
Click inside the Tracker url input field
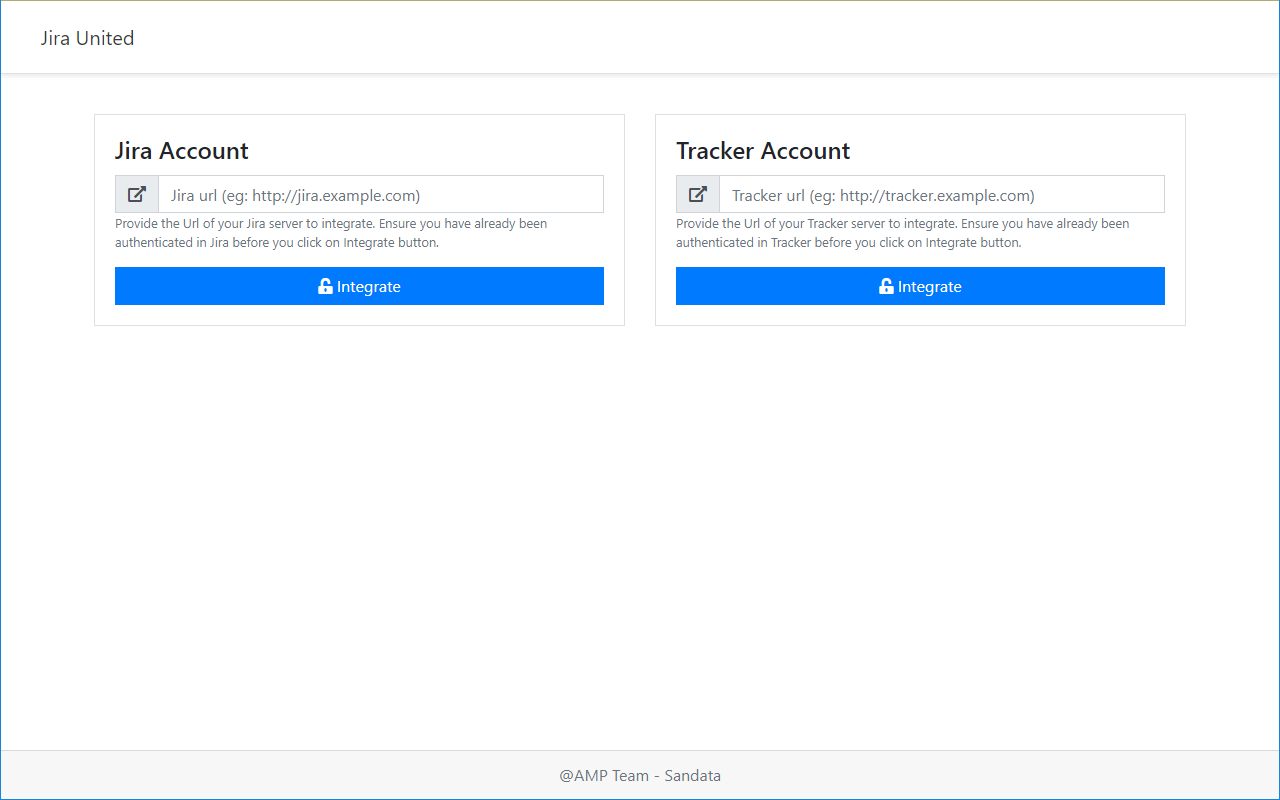940,194
